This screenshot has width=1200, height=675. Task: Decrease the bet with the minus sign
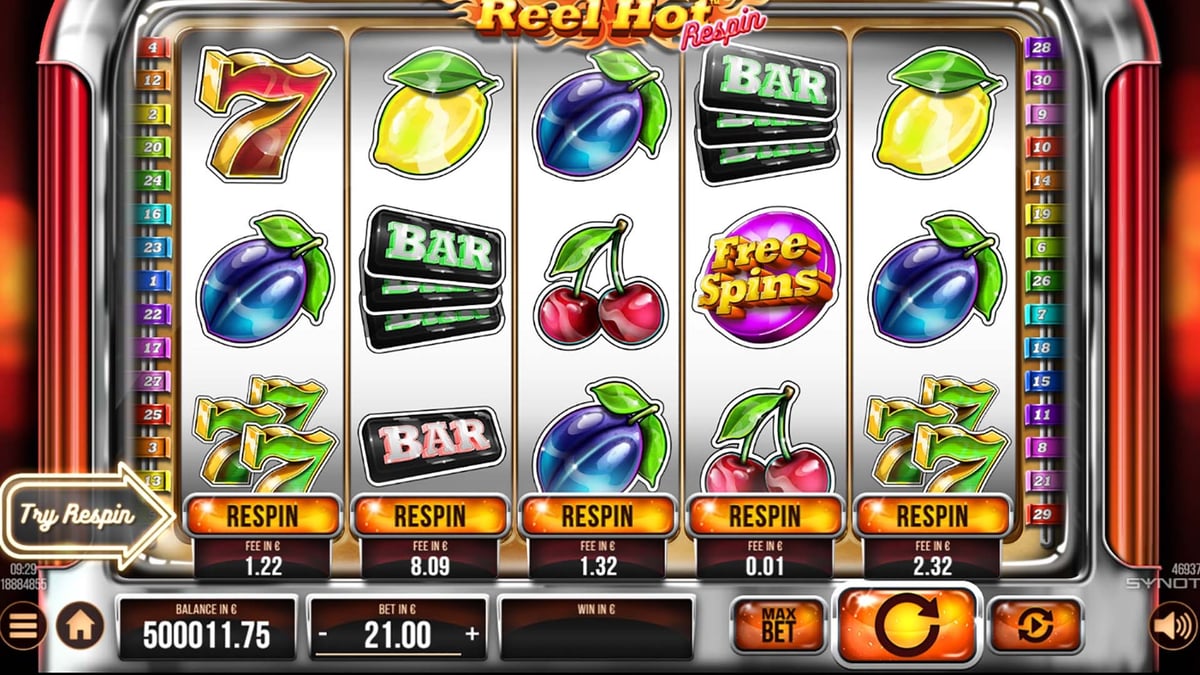pyautogui.click(x=324, y=635)
